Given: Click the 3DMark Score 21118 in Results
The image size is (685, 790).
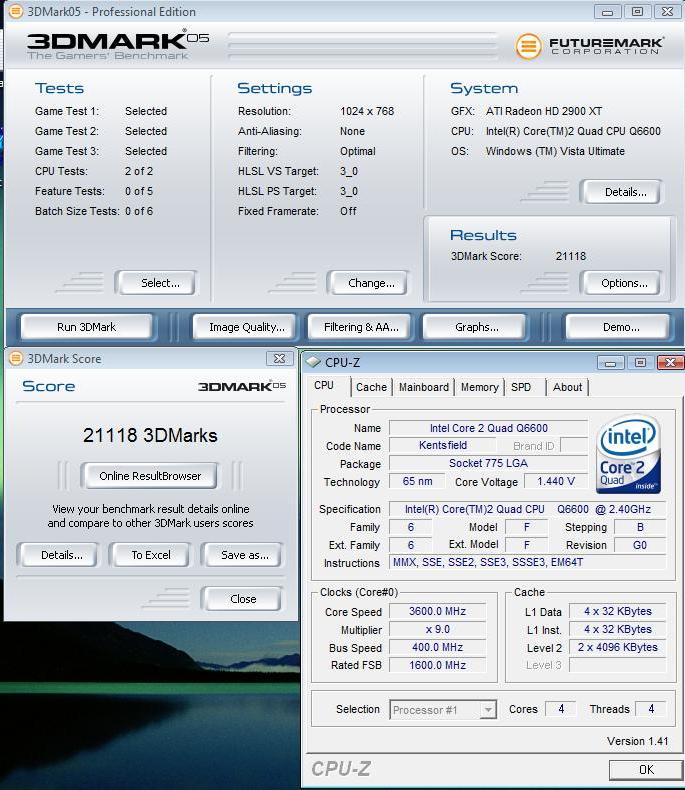Looking at the screenshot, I should [571, 256].
